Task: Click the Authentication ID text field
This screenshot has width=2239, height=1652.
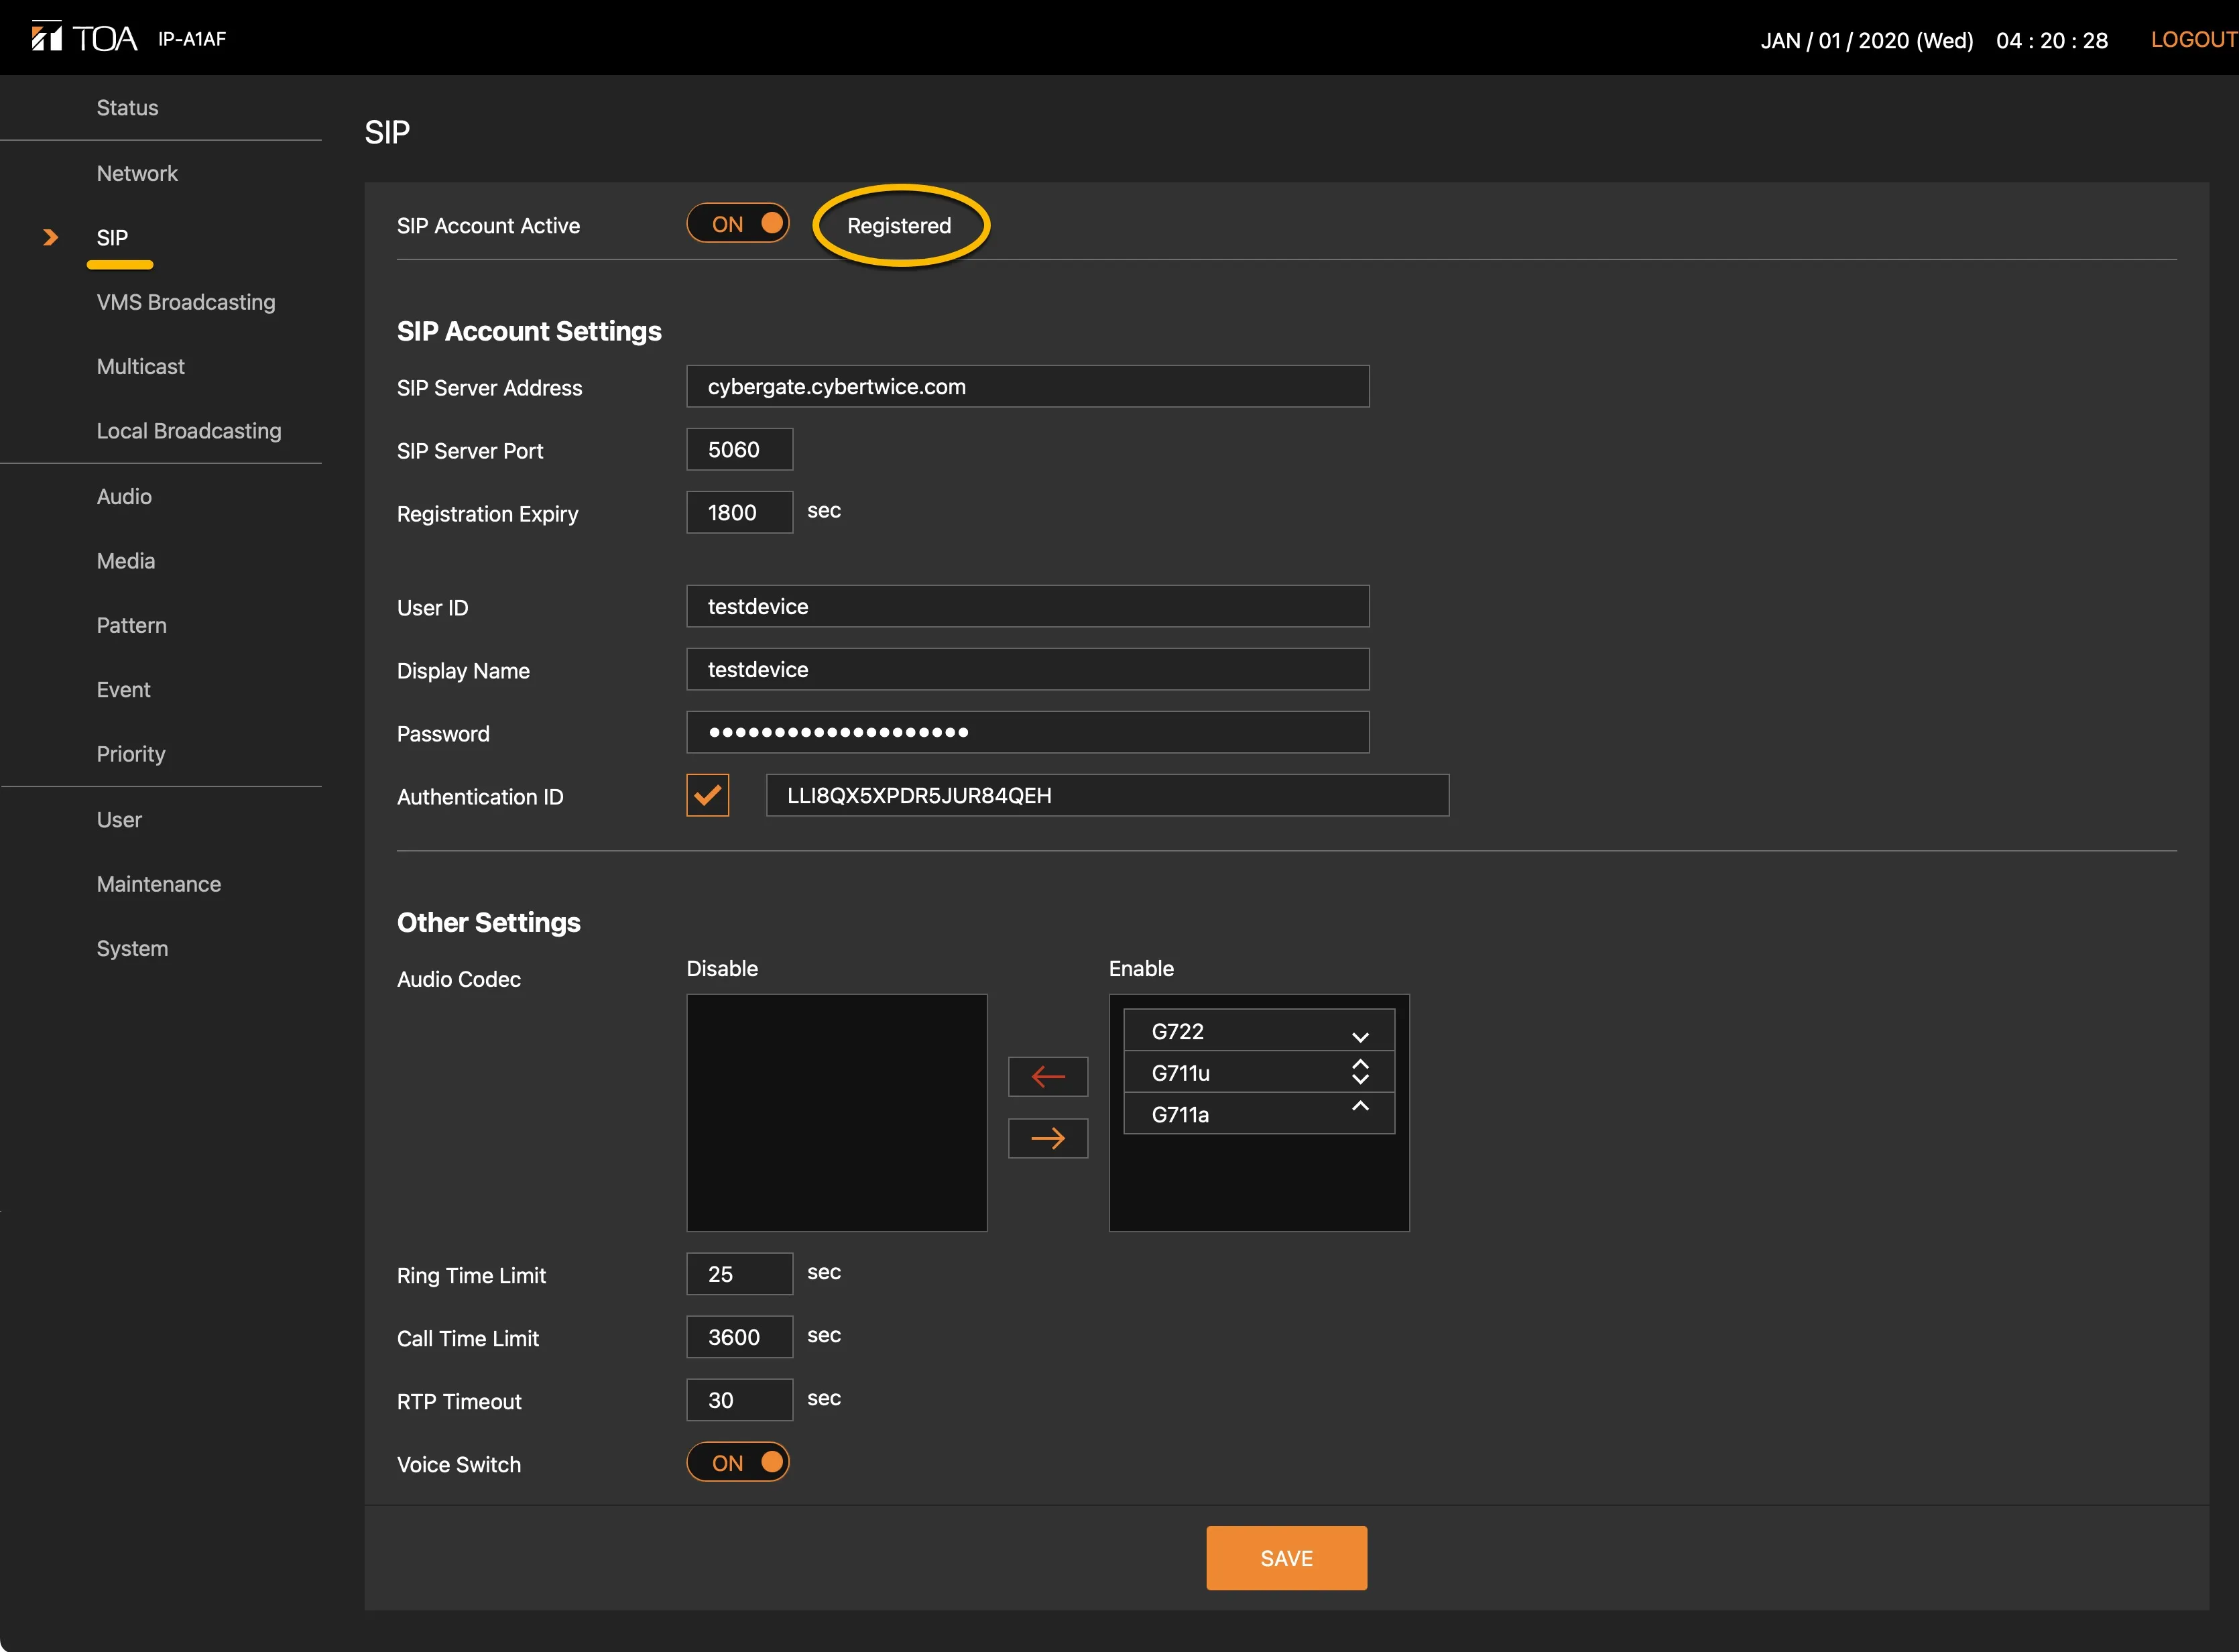Action: pos(1107,795)
